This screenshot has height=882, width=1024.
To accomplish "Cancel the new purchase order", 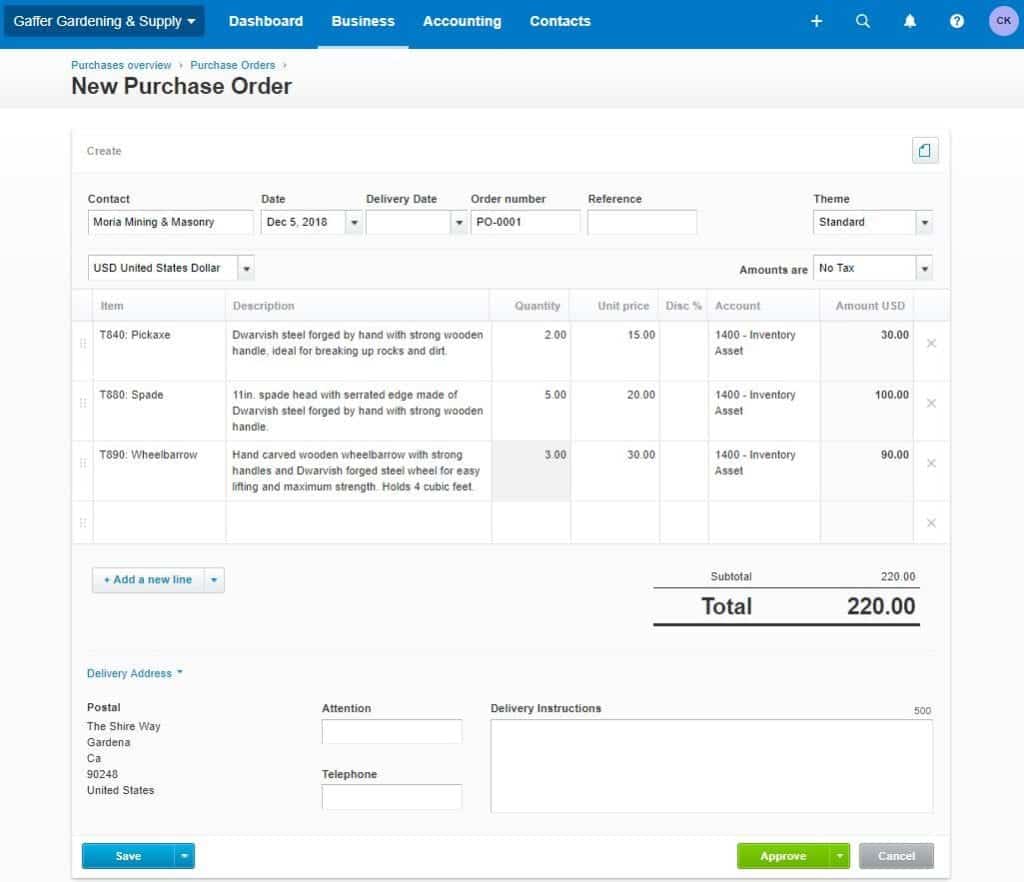I will [x=895, y=856].
